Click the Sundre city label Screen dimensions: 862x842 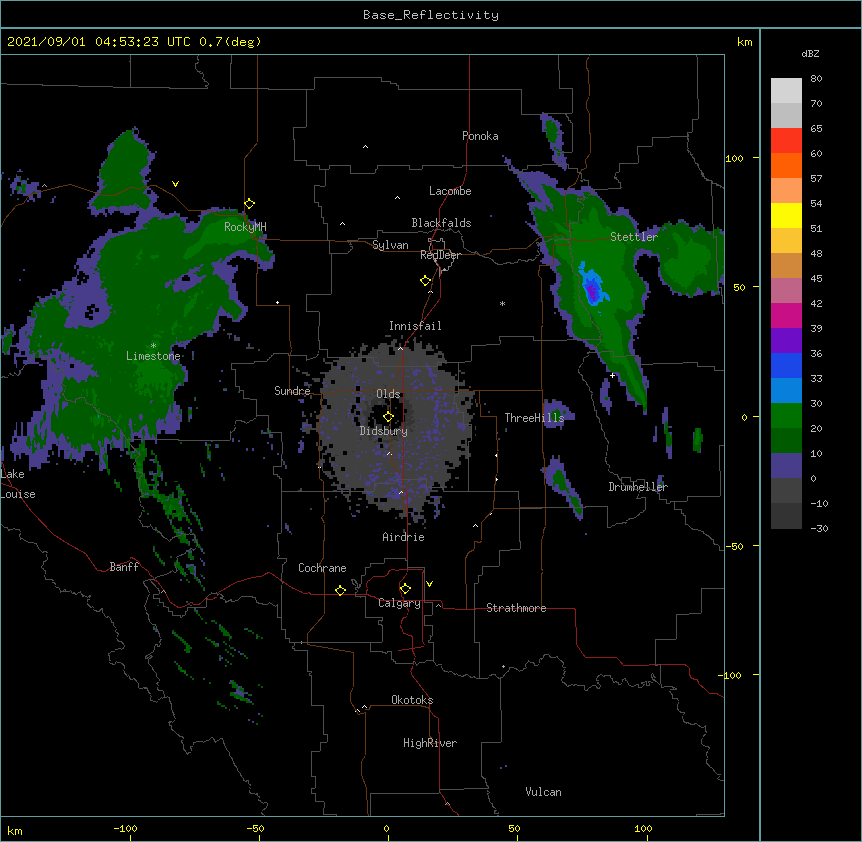tap(292, 391)
